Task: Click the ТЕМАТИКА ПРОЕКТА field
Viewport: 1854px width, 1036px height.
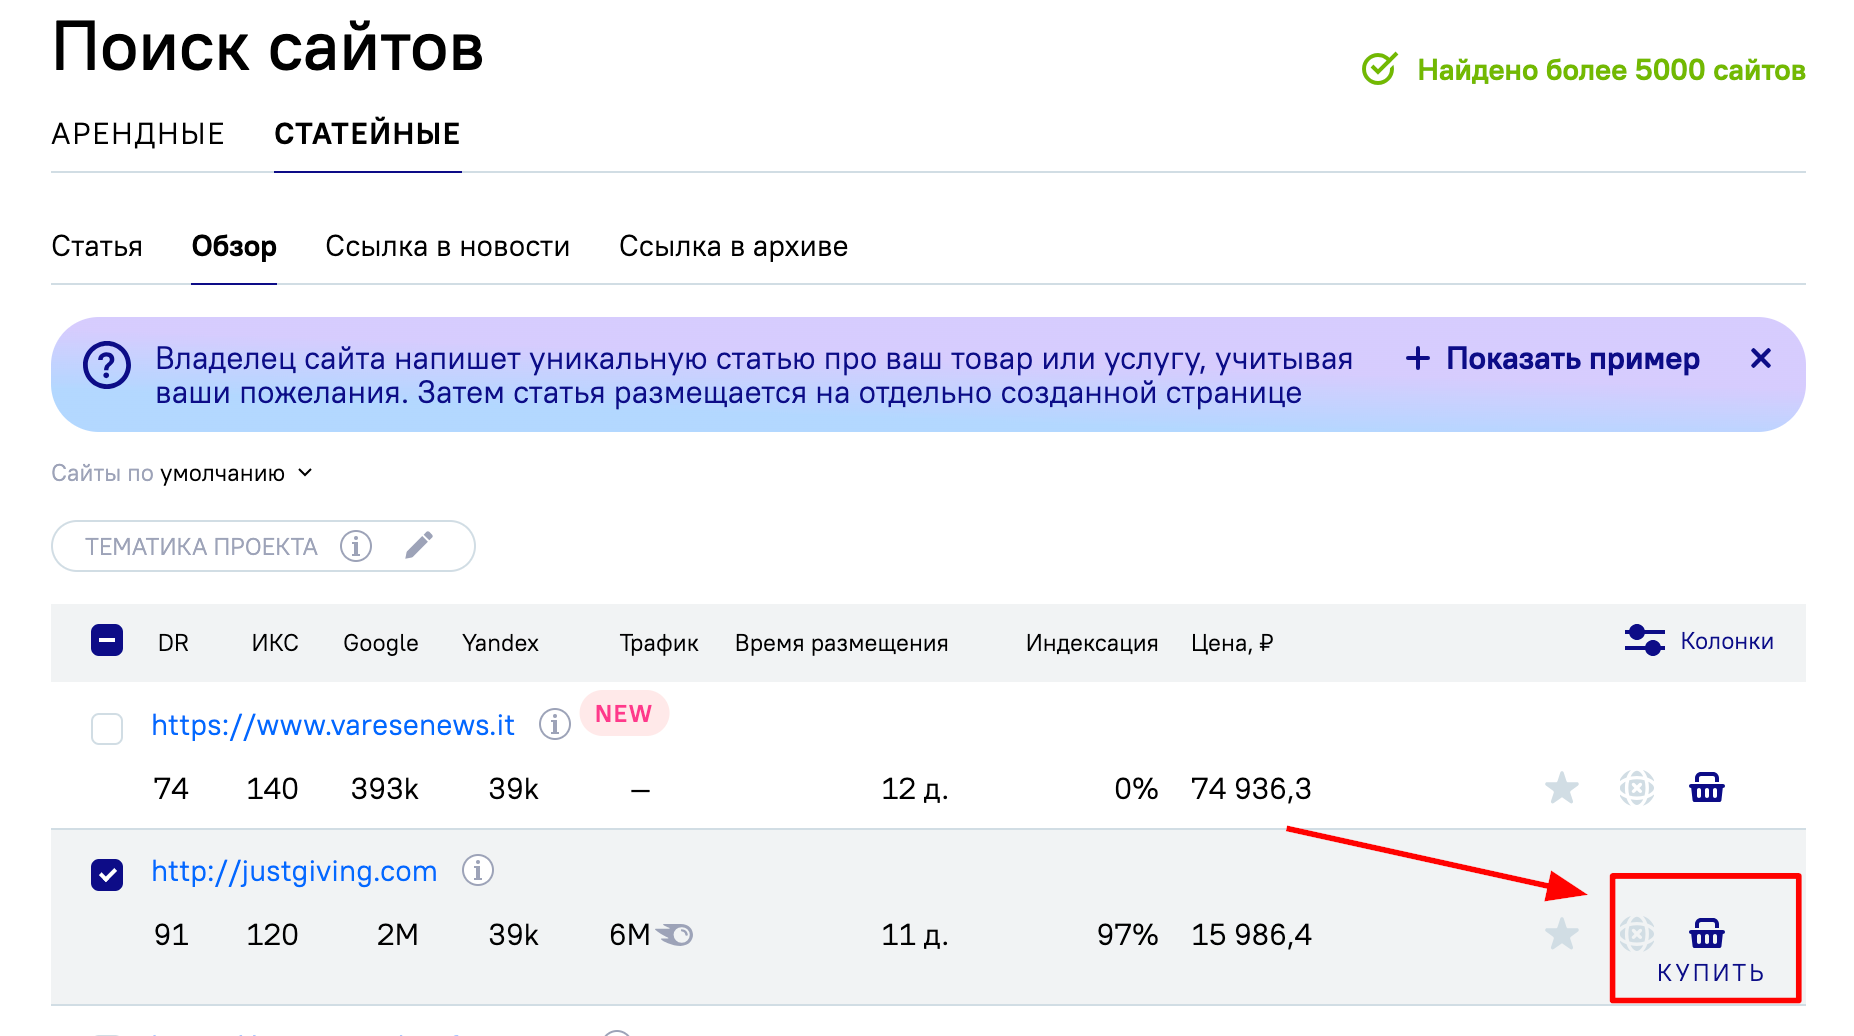Action: click(263, 546)
